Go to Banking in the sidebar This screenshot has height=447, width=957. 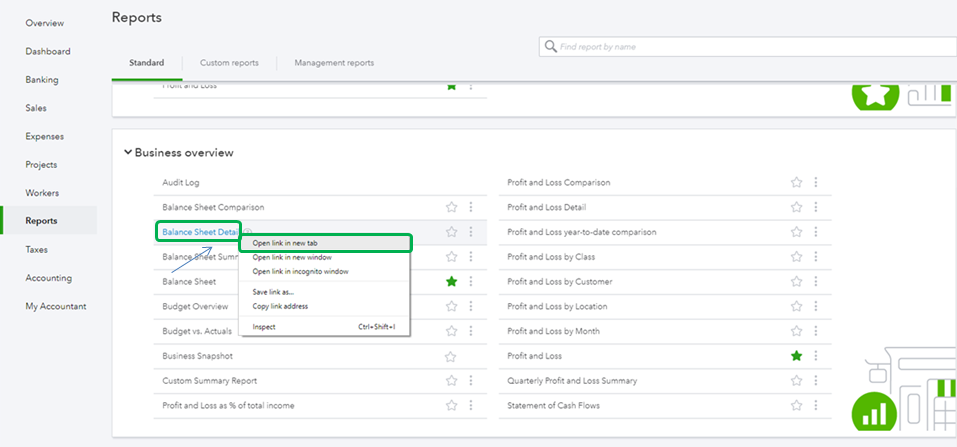click(42, 80)
